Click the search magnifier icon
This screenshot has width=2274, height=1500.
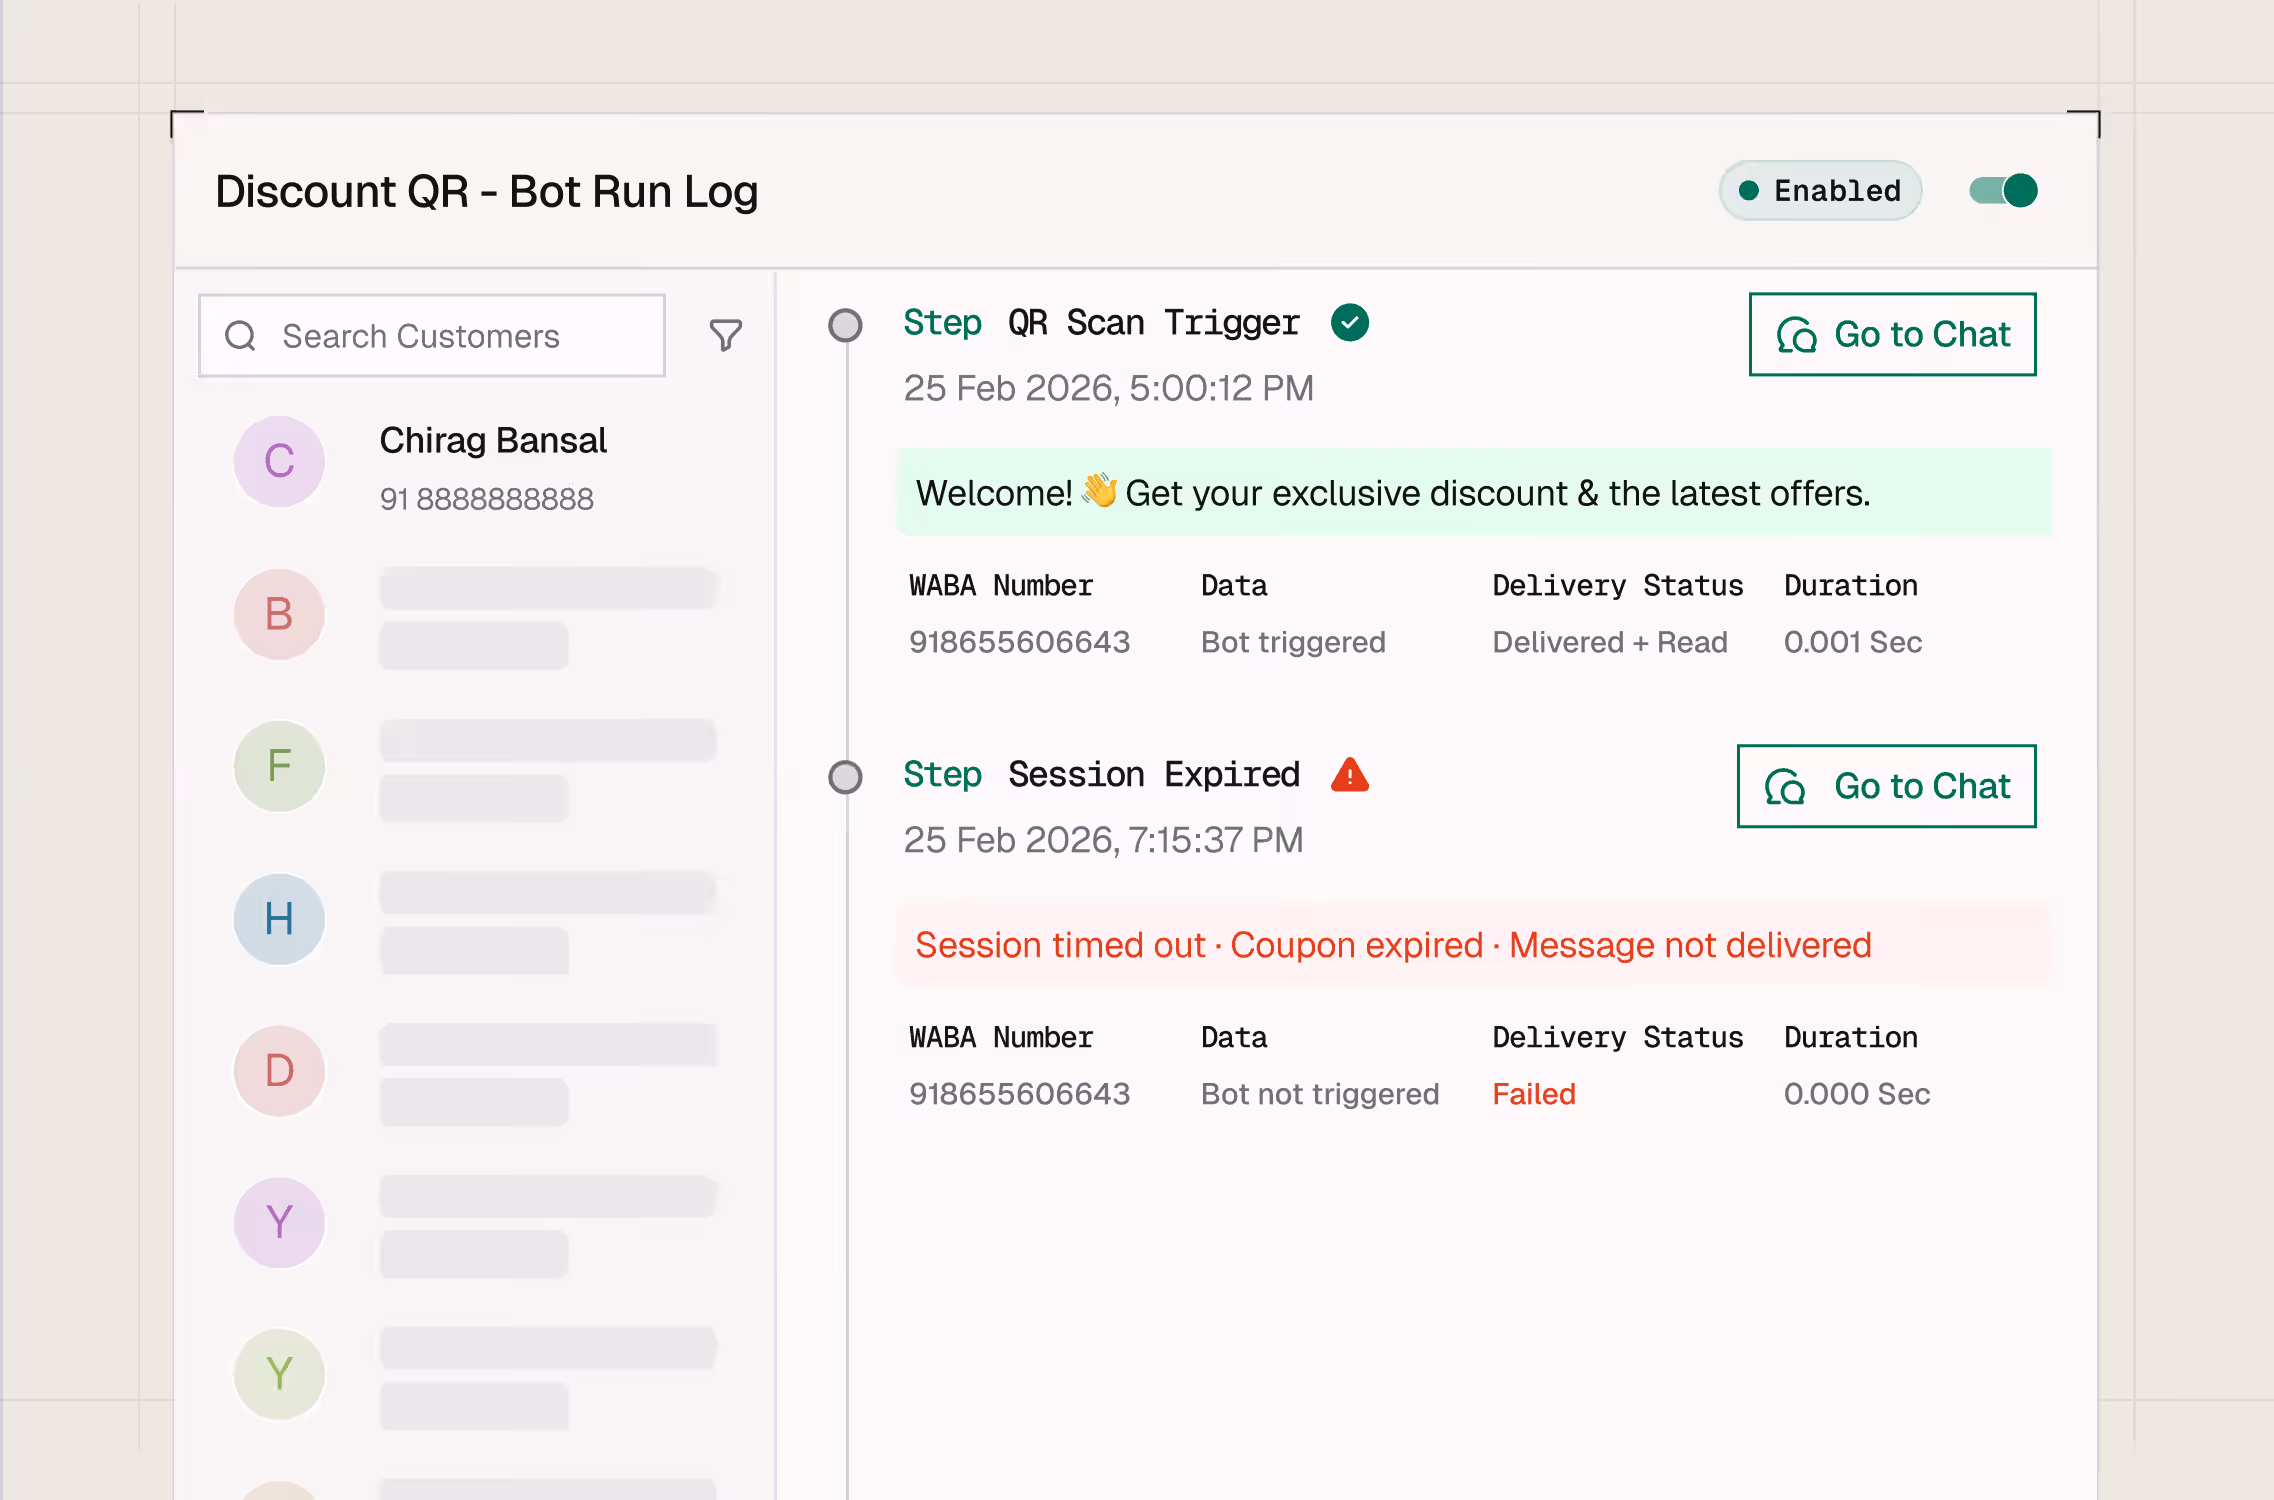[x=241, y=336]
